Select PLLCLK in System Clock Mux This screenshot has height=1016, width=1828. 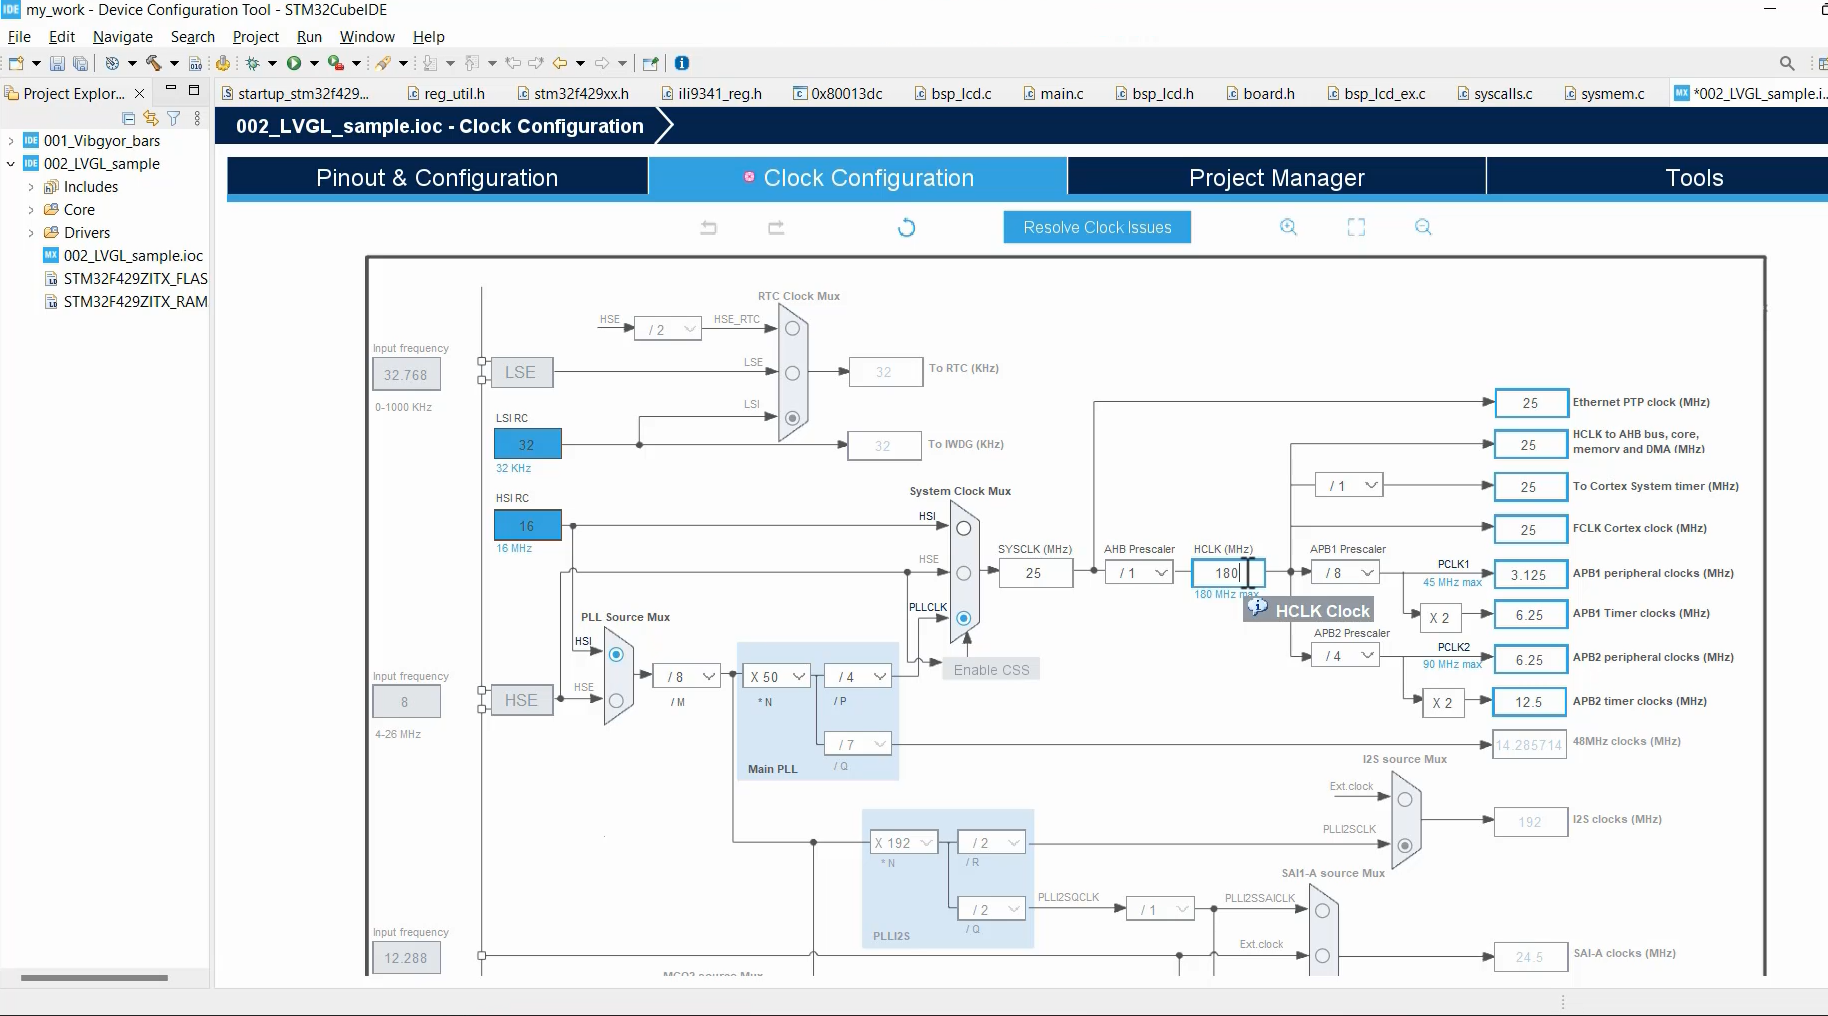coord(963,618)
